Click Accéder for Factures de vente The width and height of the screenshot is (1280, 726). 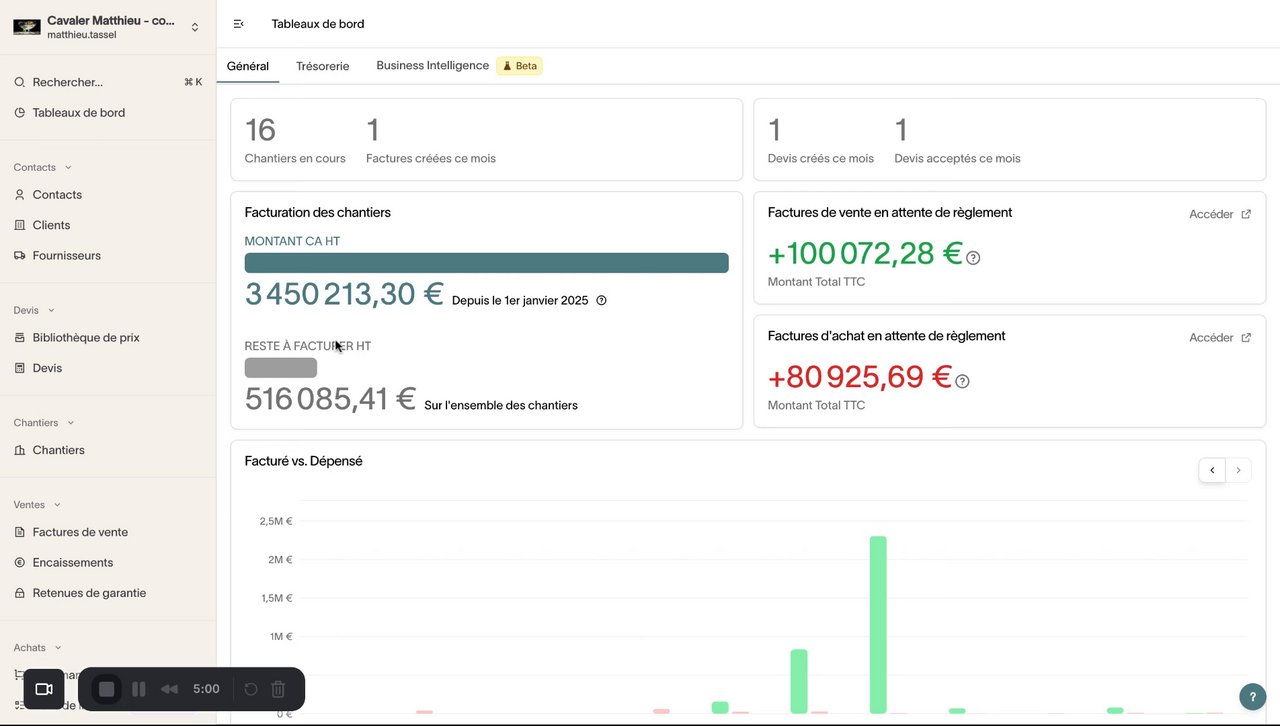[1219, 214]
